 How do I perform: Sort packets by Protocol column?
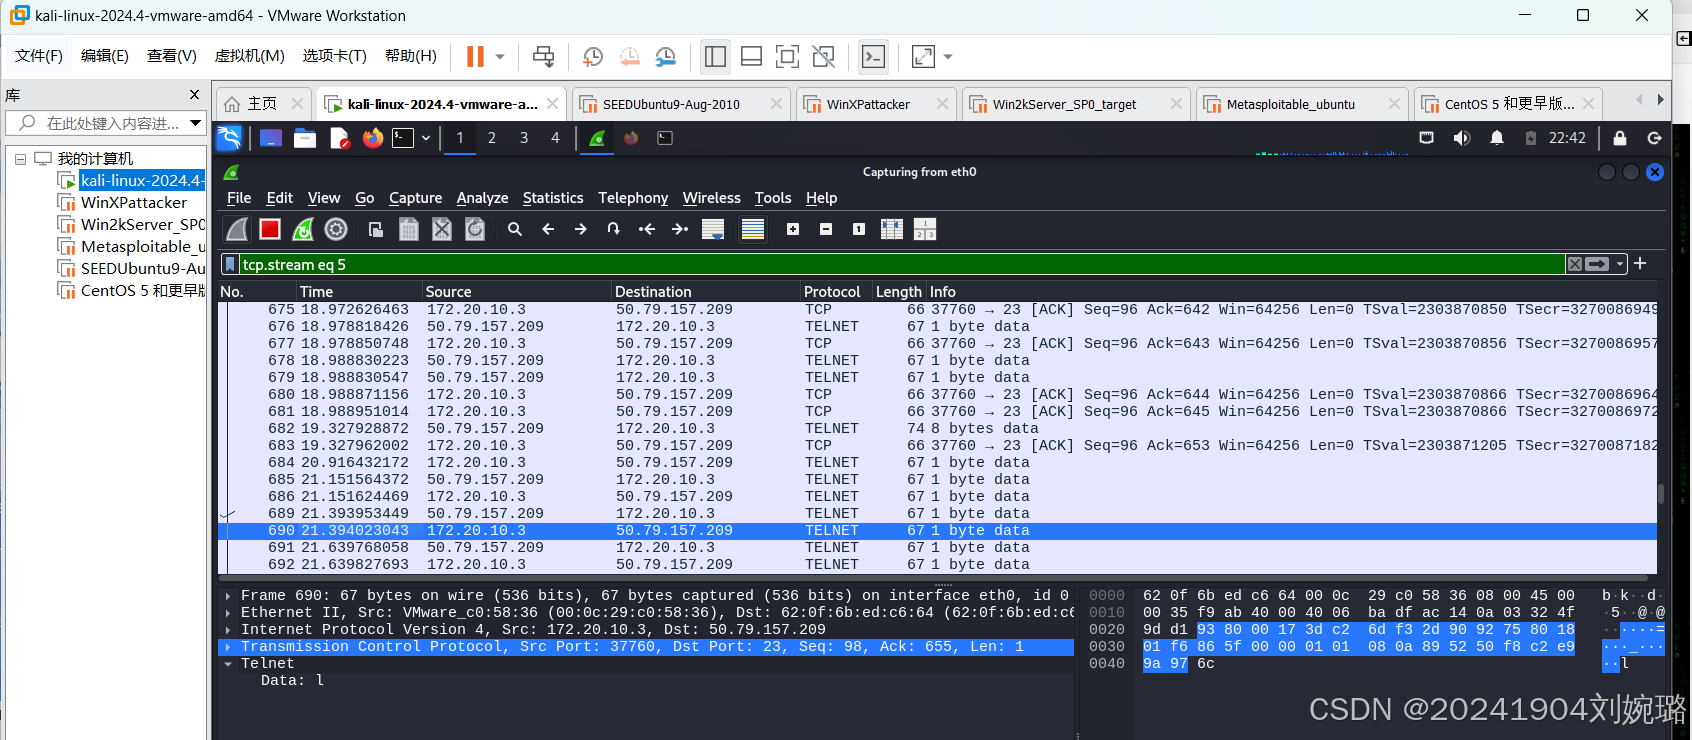tap(832, 292)
